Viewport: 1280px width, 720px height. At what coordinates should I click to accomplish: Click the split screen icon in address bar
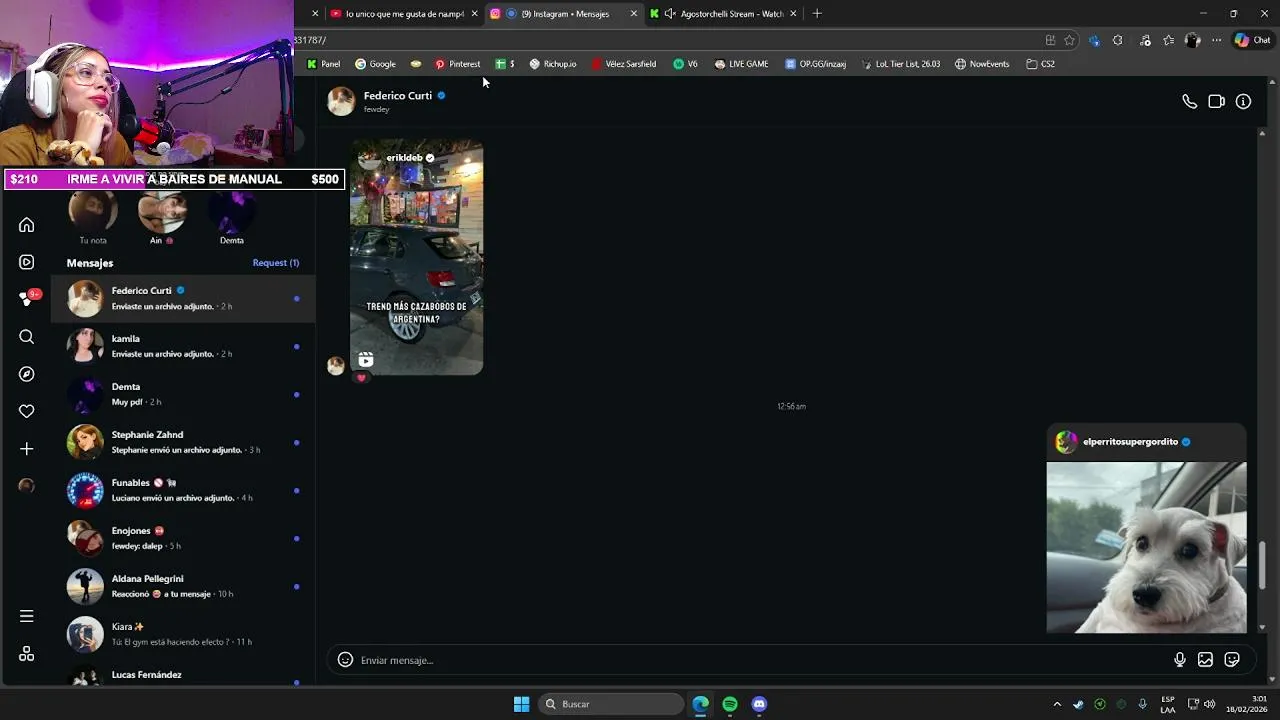coord(1050,40)
